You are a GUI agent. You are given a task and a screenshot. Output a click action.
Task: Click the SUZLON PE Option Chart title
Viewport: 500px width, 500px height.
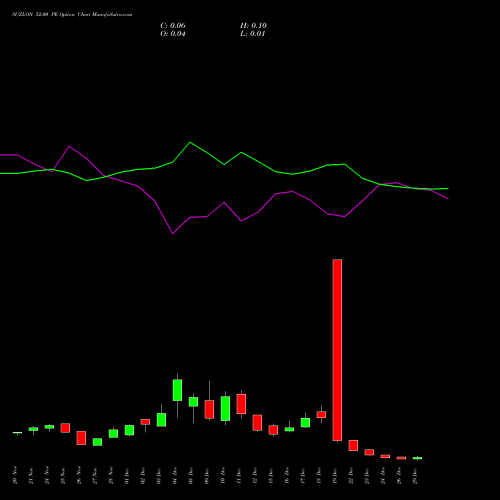click(72, 15)
